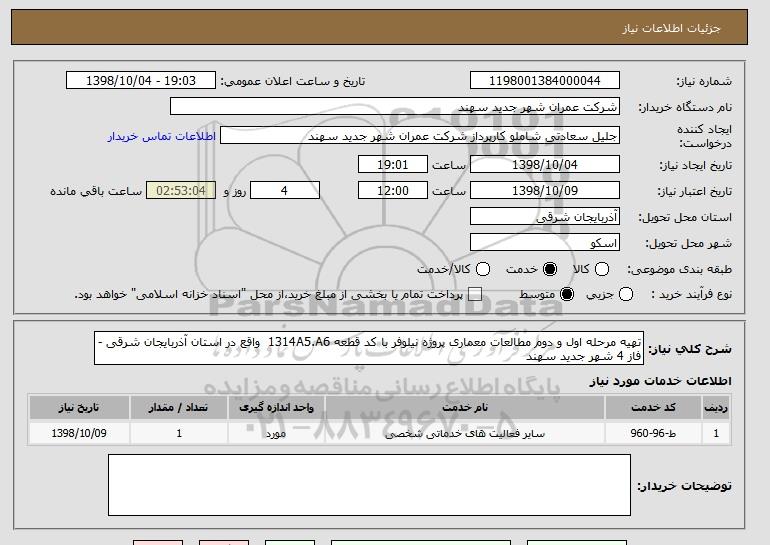
Task: Click service name cell سایر فعالیت های خدماتی شخصی
Action: point(465,433)
